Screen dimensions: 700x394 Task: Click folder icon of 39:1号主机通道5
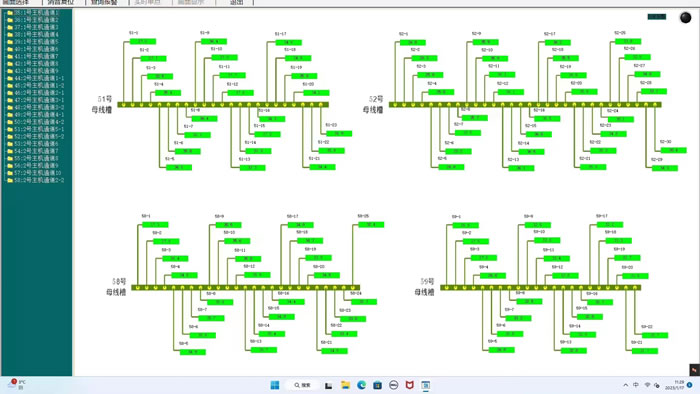tap(10, 42)
